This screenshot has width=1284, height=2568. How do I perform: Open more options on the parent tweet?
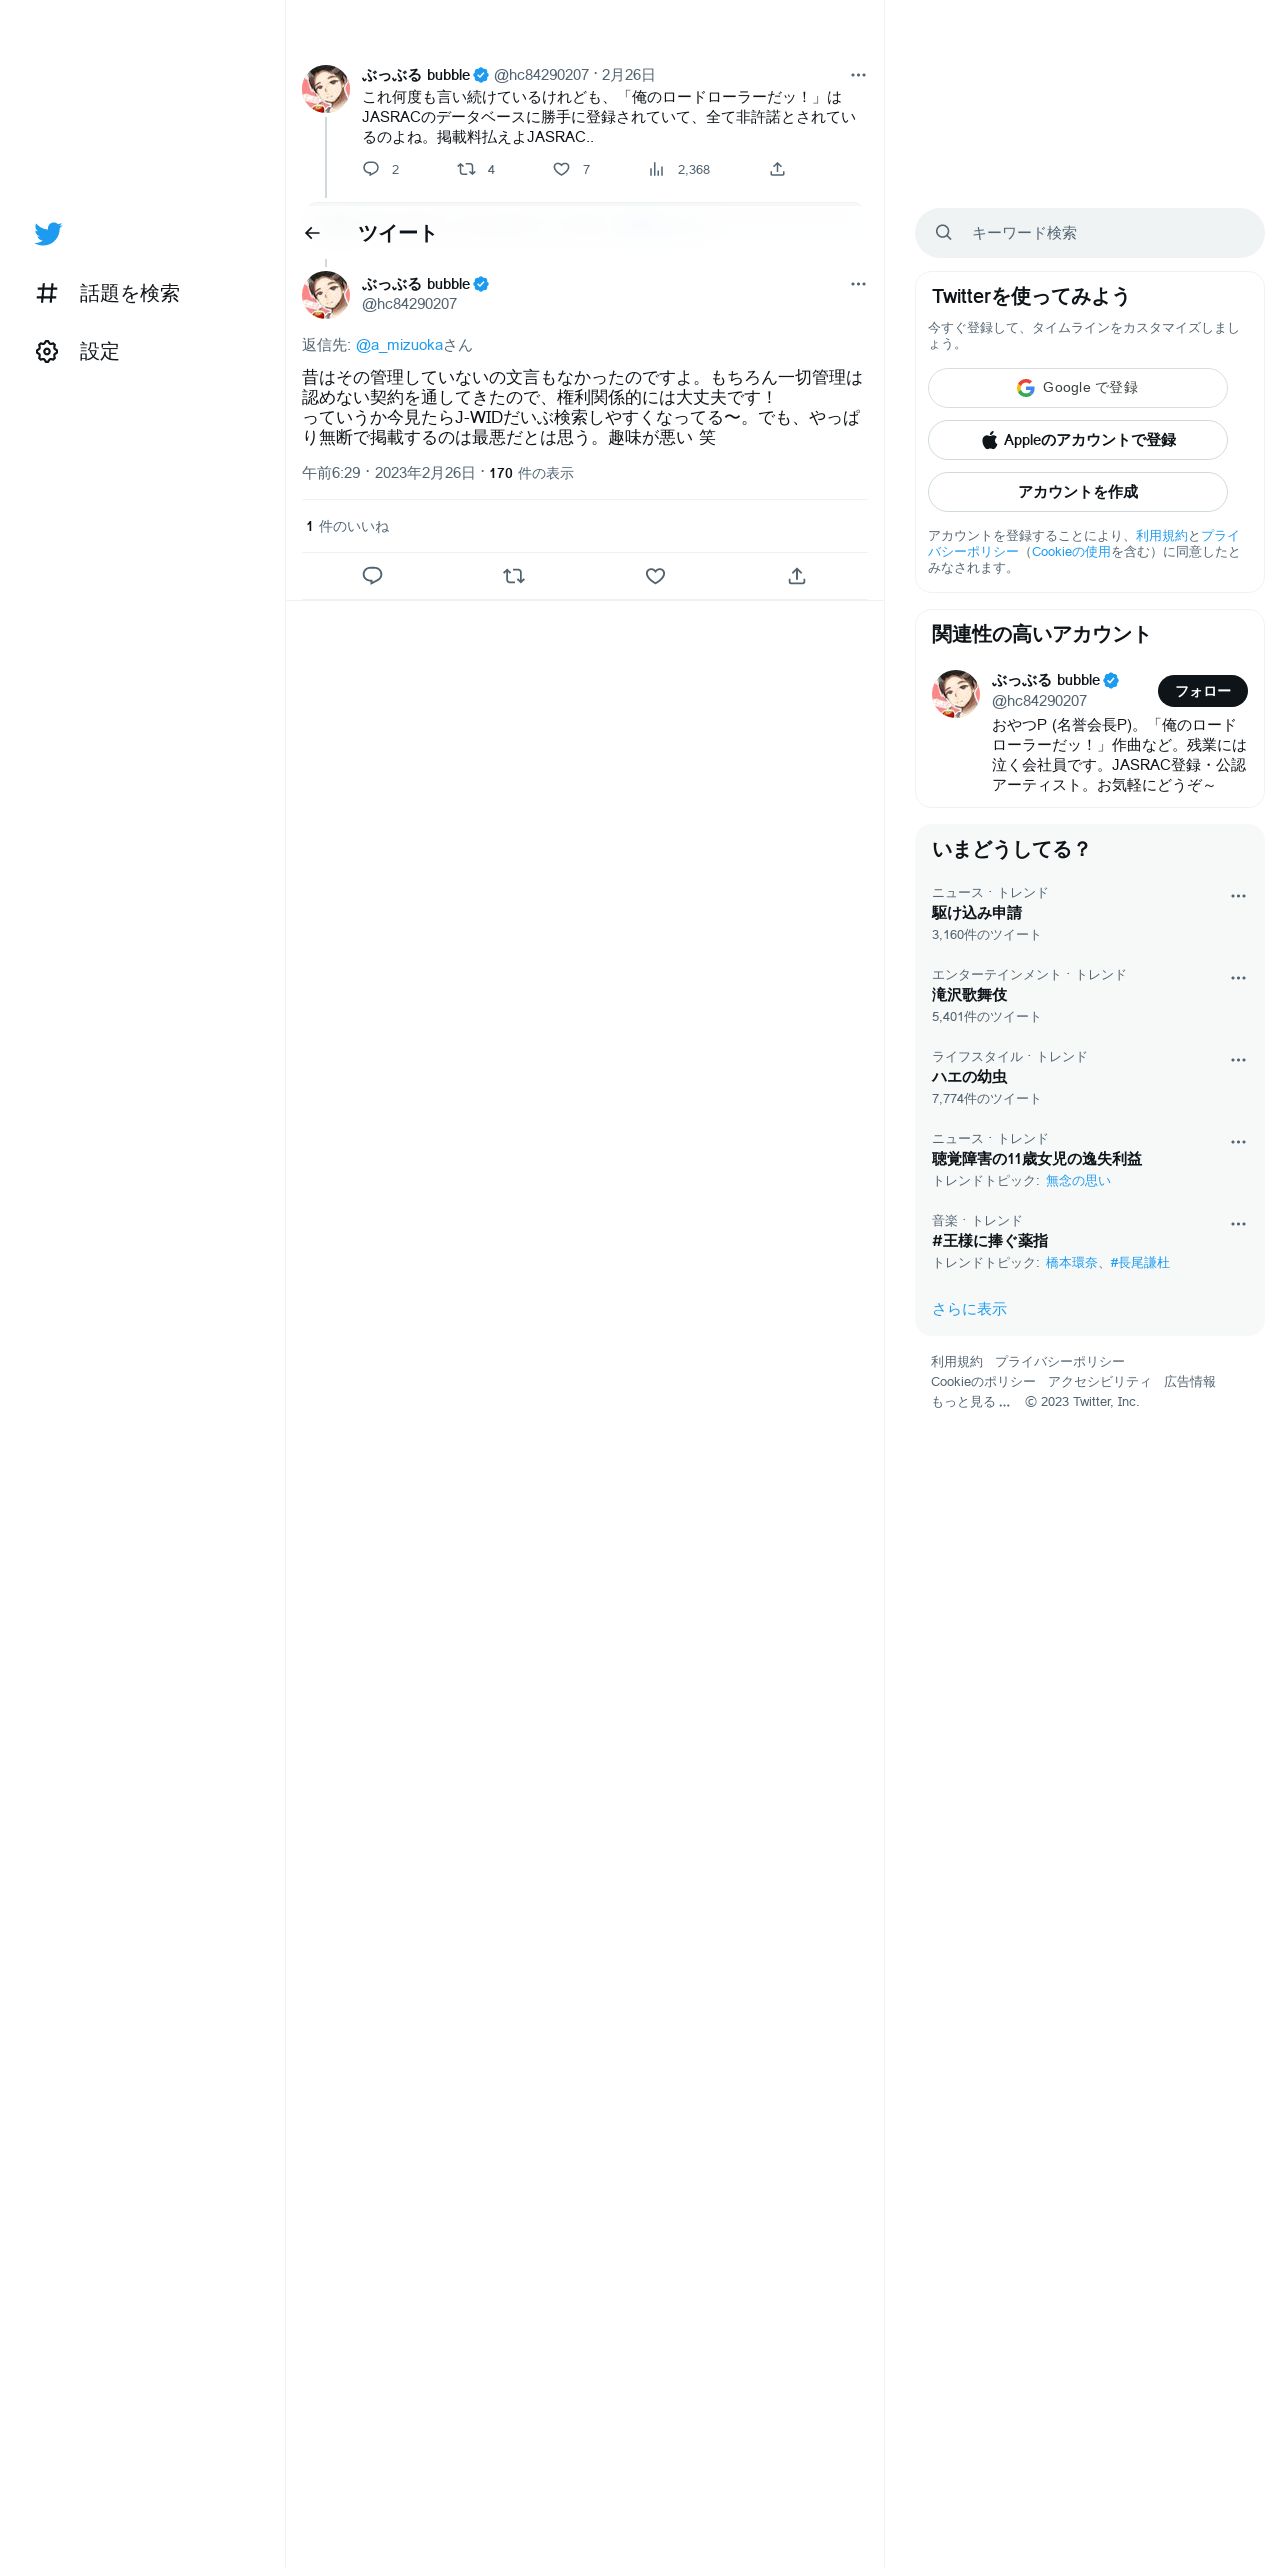(x=858, y=75)
